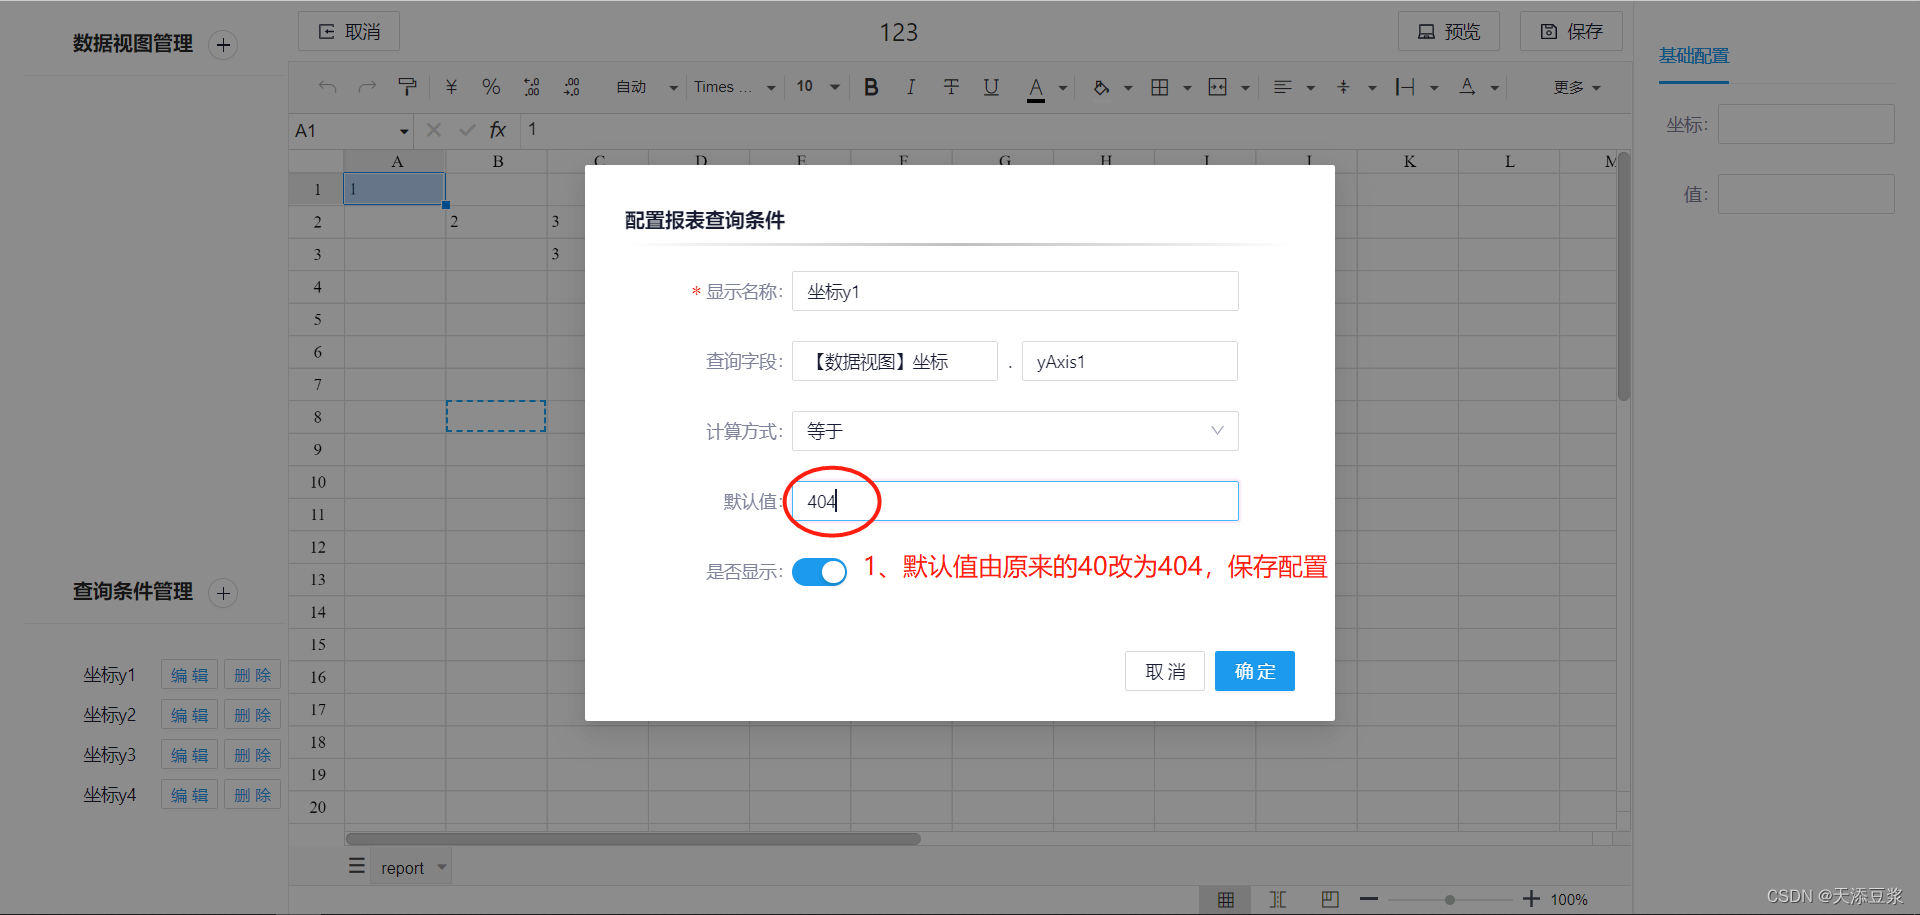This screenshot has width=1920, height=915.
Task: Open the 基础配置 tab
Action: (1694, 56)
